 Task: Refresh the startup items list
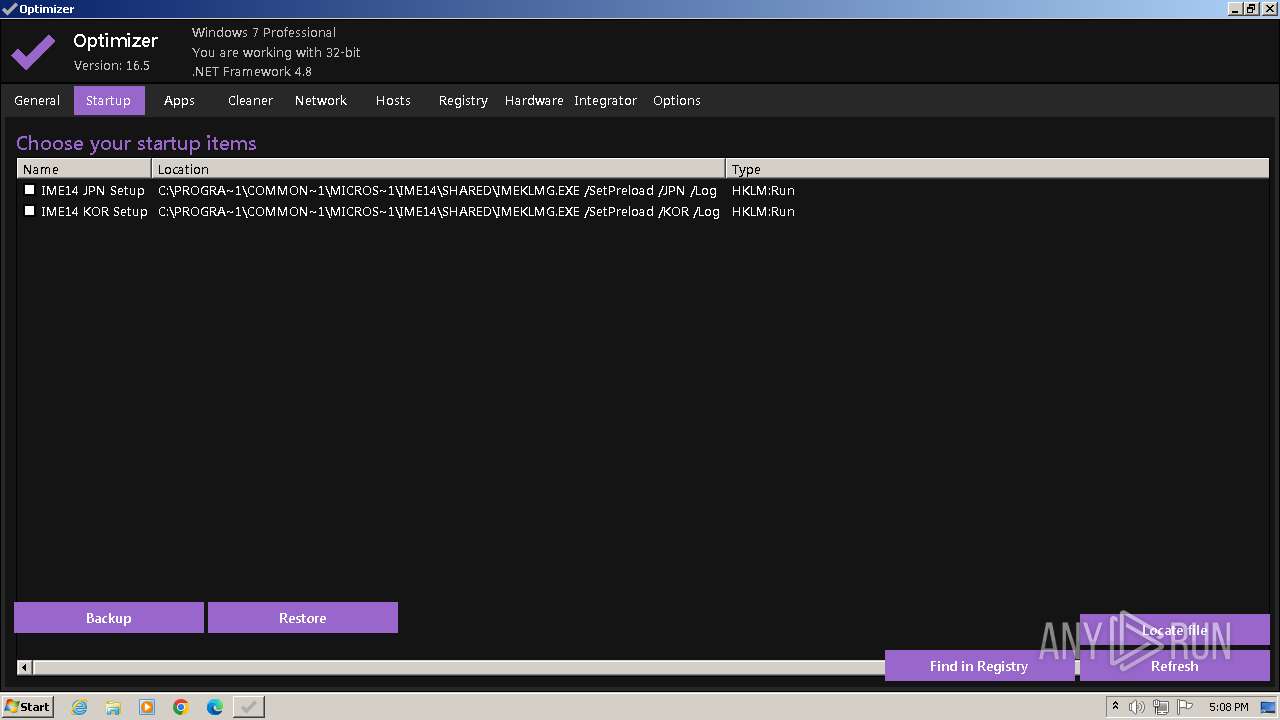pos(1175,666)
